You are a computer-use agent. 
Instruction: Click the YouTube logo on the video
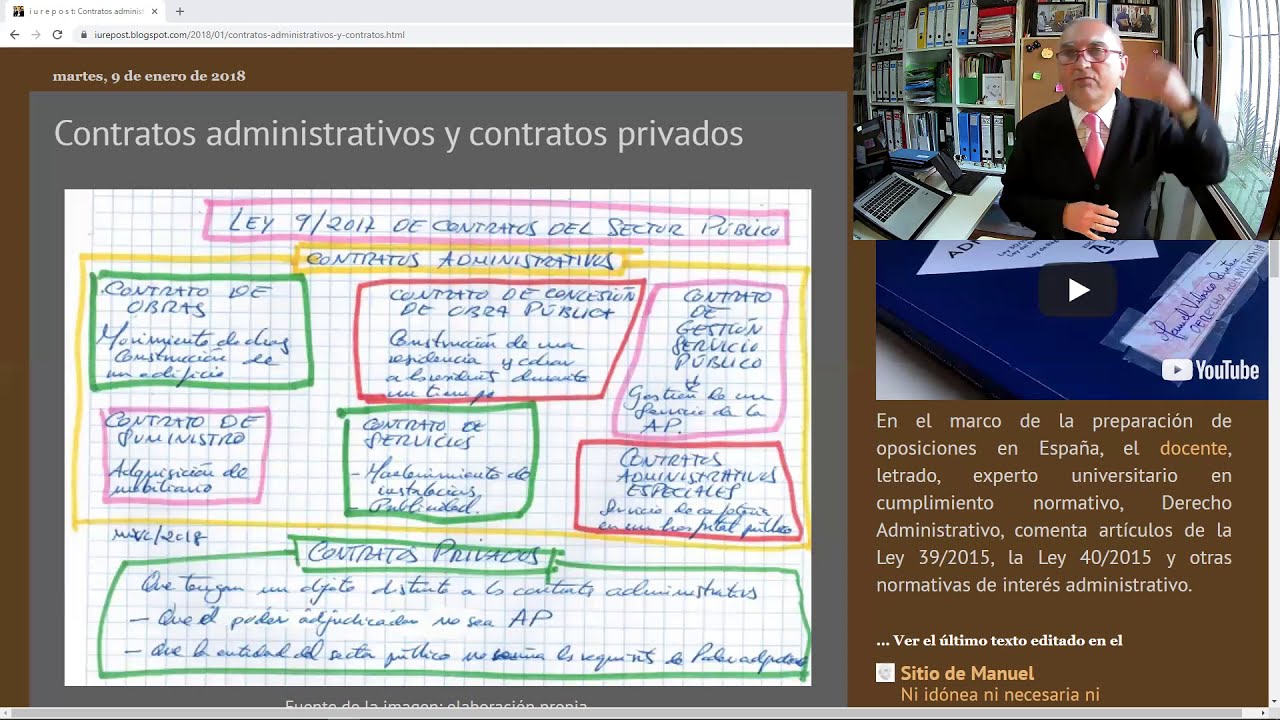pos(1210,370)
